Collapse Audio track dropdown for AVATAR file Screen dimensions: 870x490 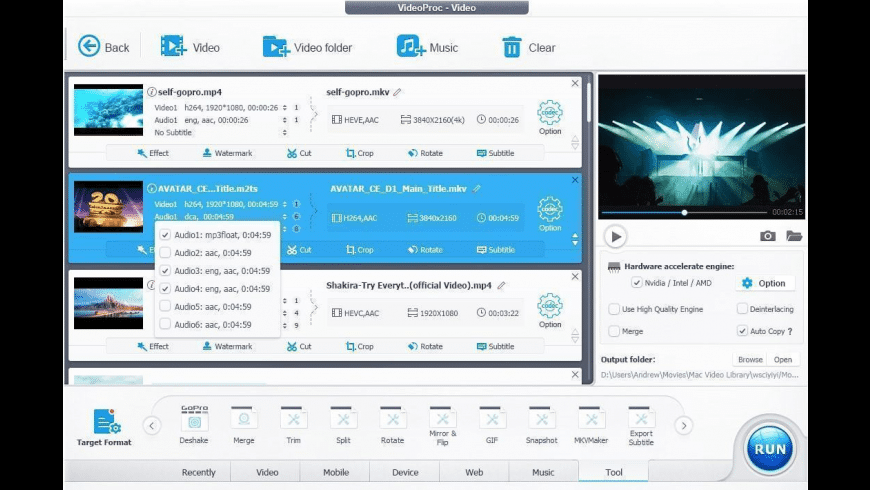[x=285, y=216]
